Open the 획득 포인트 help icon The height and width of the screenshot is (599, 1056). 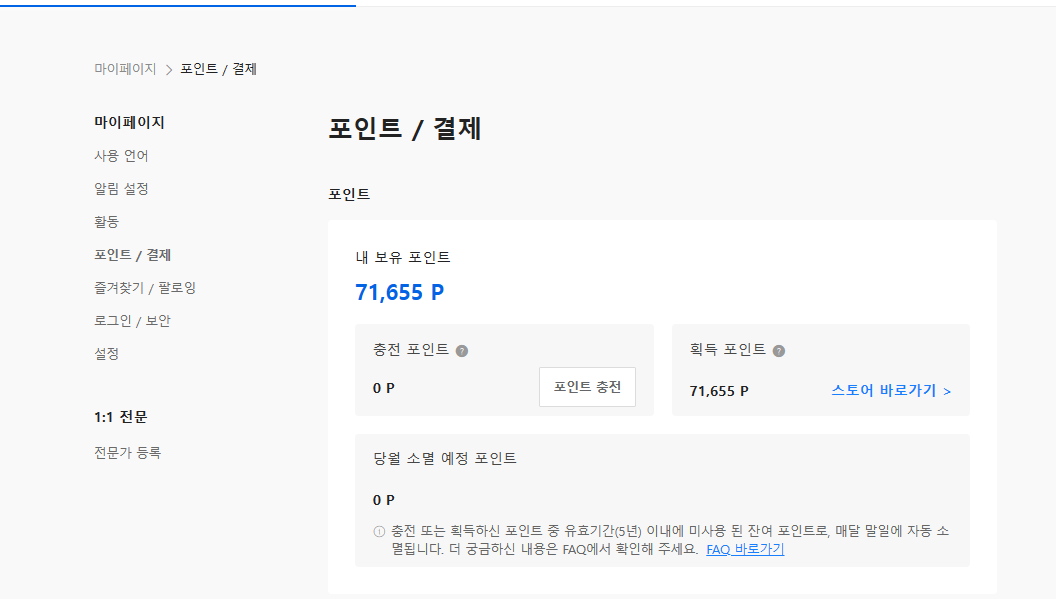pyautogui.click(x=779, y=351)
